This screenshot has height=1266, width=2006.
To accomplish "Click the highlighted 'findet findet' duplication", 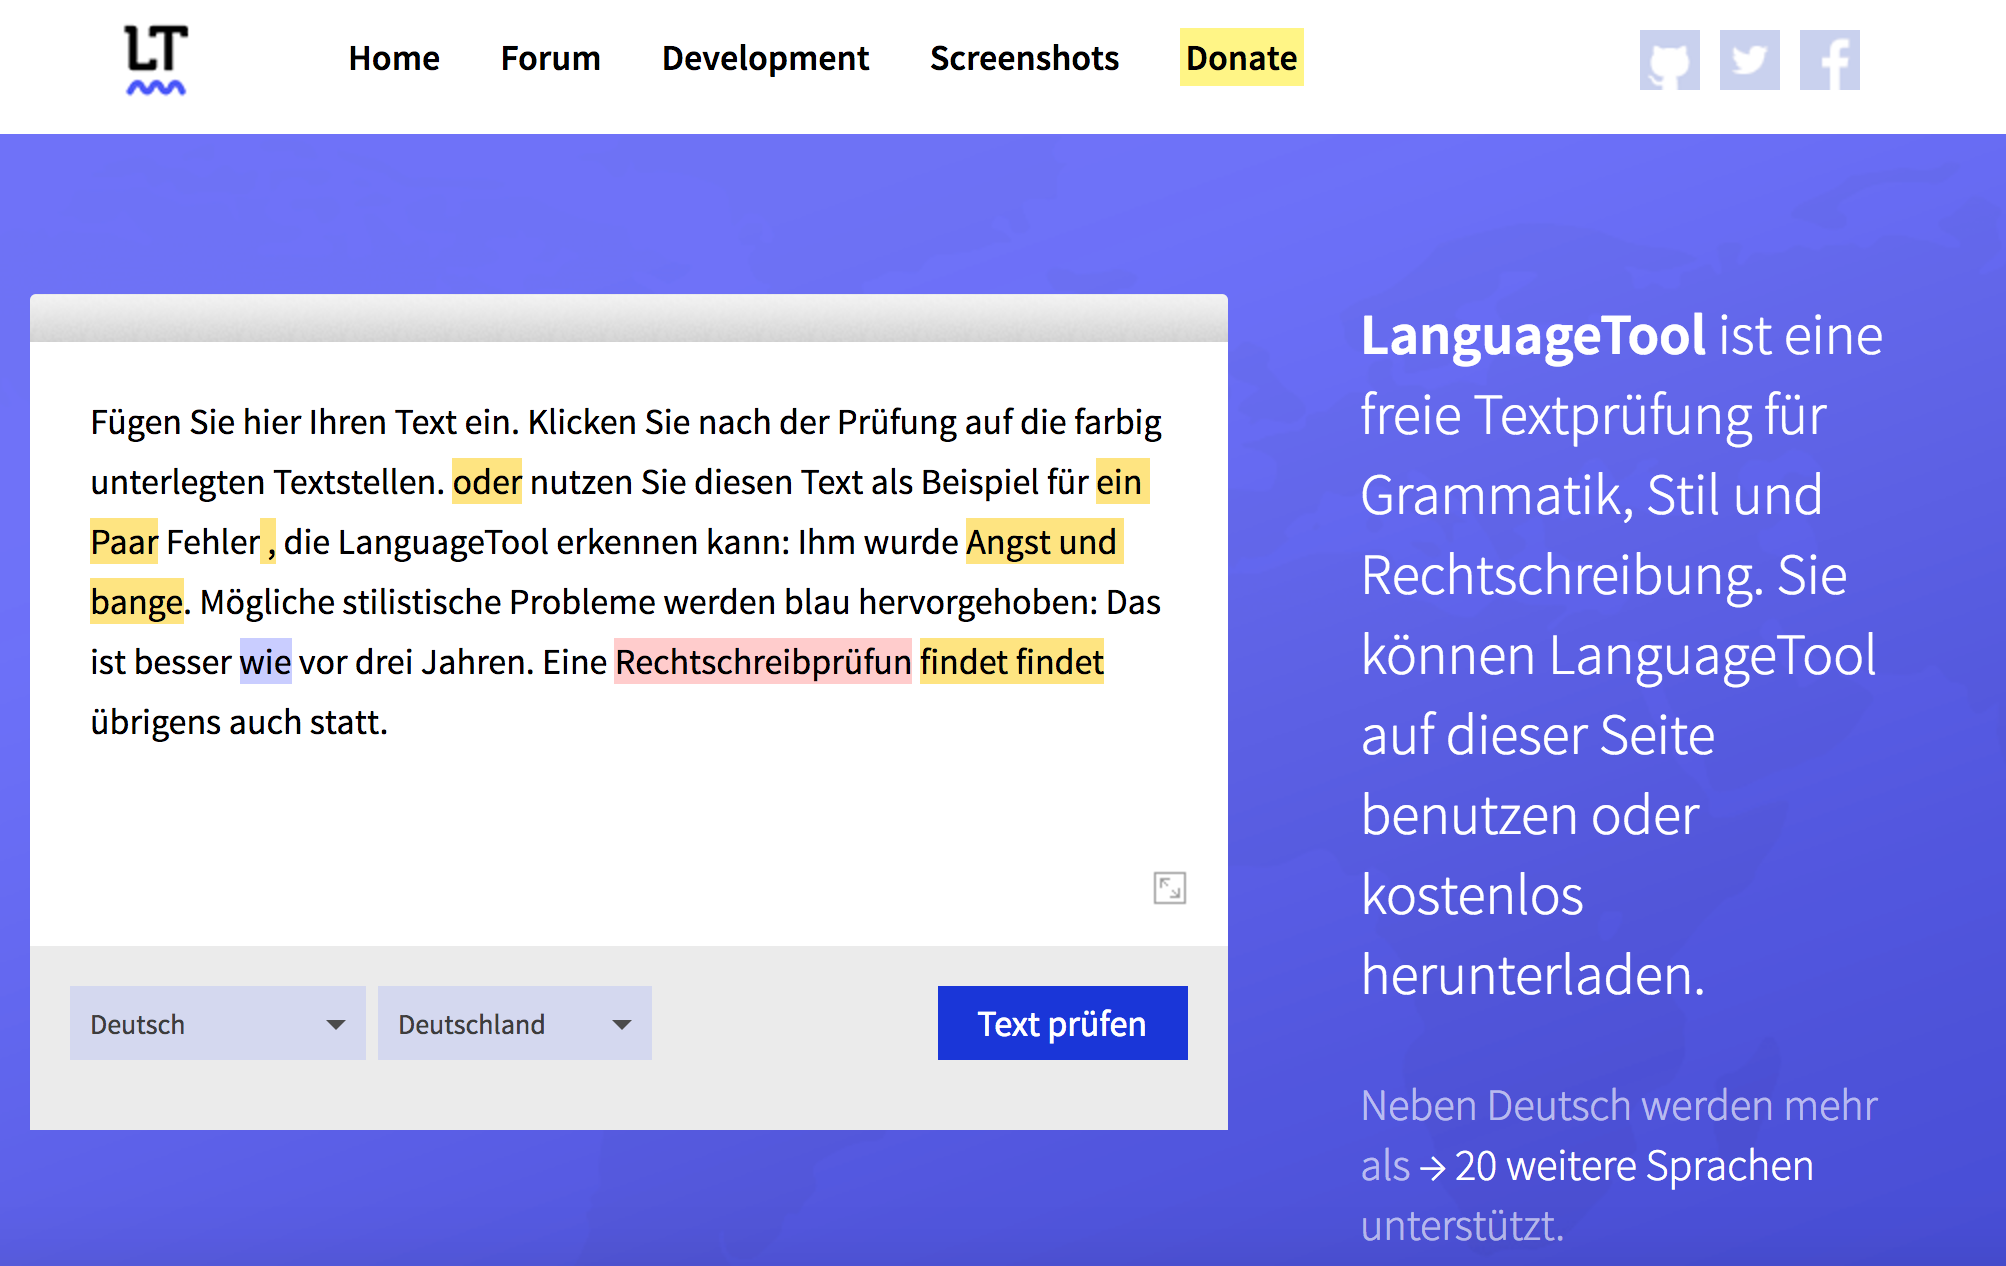I will pos(1011,662).
